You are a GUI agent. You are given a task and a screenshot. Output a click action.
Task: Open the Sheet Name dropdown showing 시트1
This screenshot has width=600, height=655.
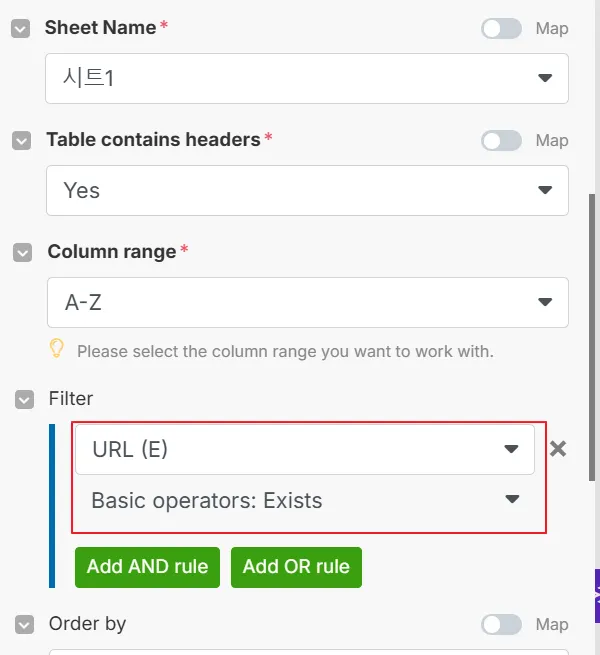(306, 78)
